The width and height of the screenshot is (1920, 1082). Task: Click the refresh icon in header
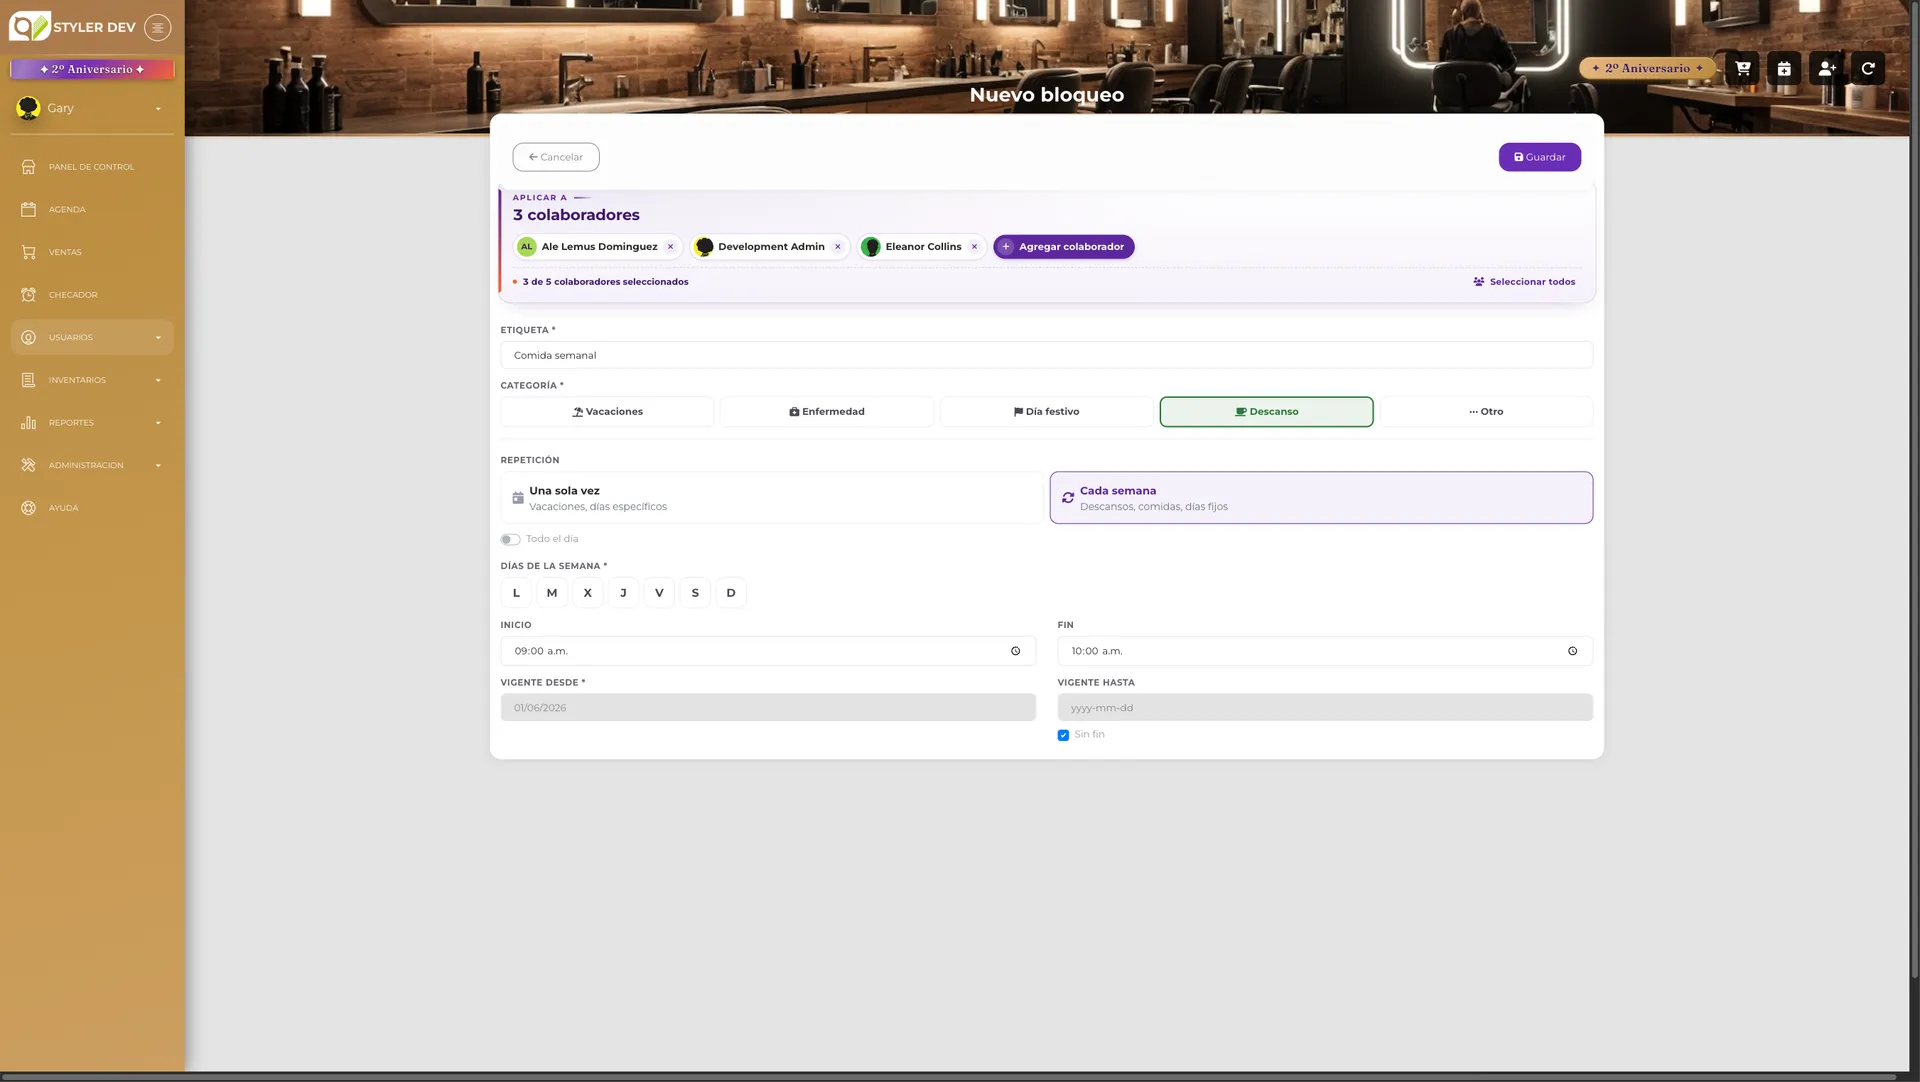1868,68
